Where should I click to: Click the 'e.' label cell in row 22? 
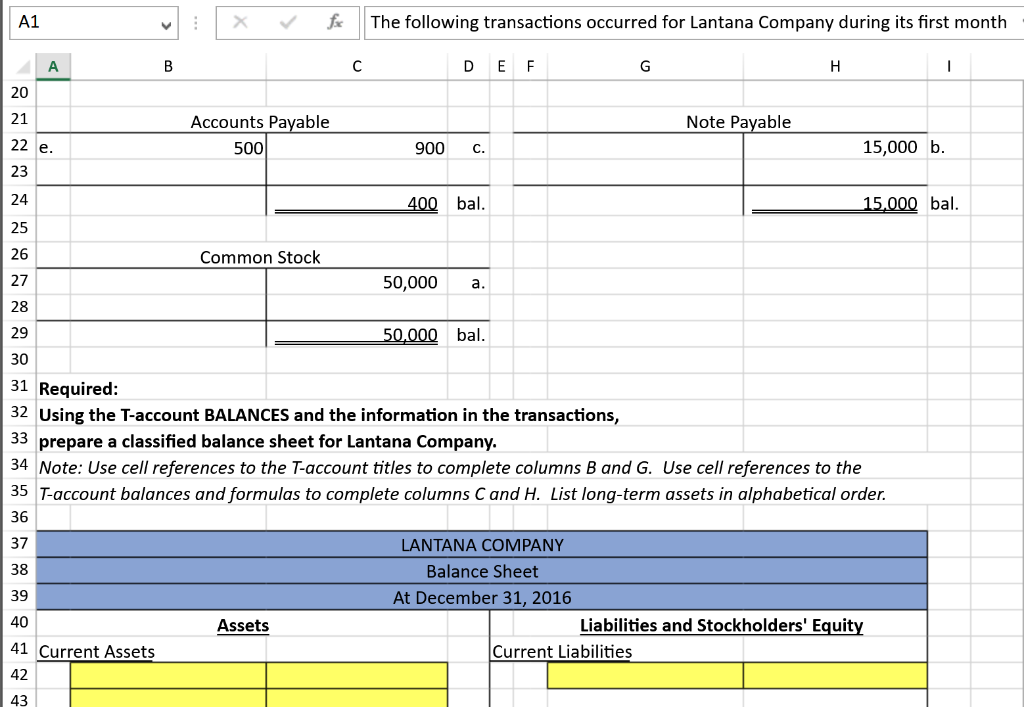click(x=53, y=148)
